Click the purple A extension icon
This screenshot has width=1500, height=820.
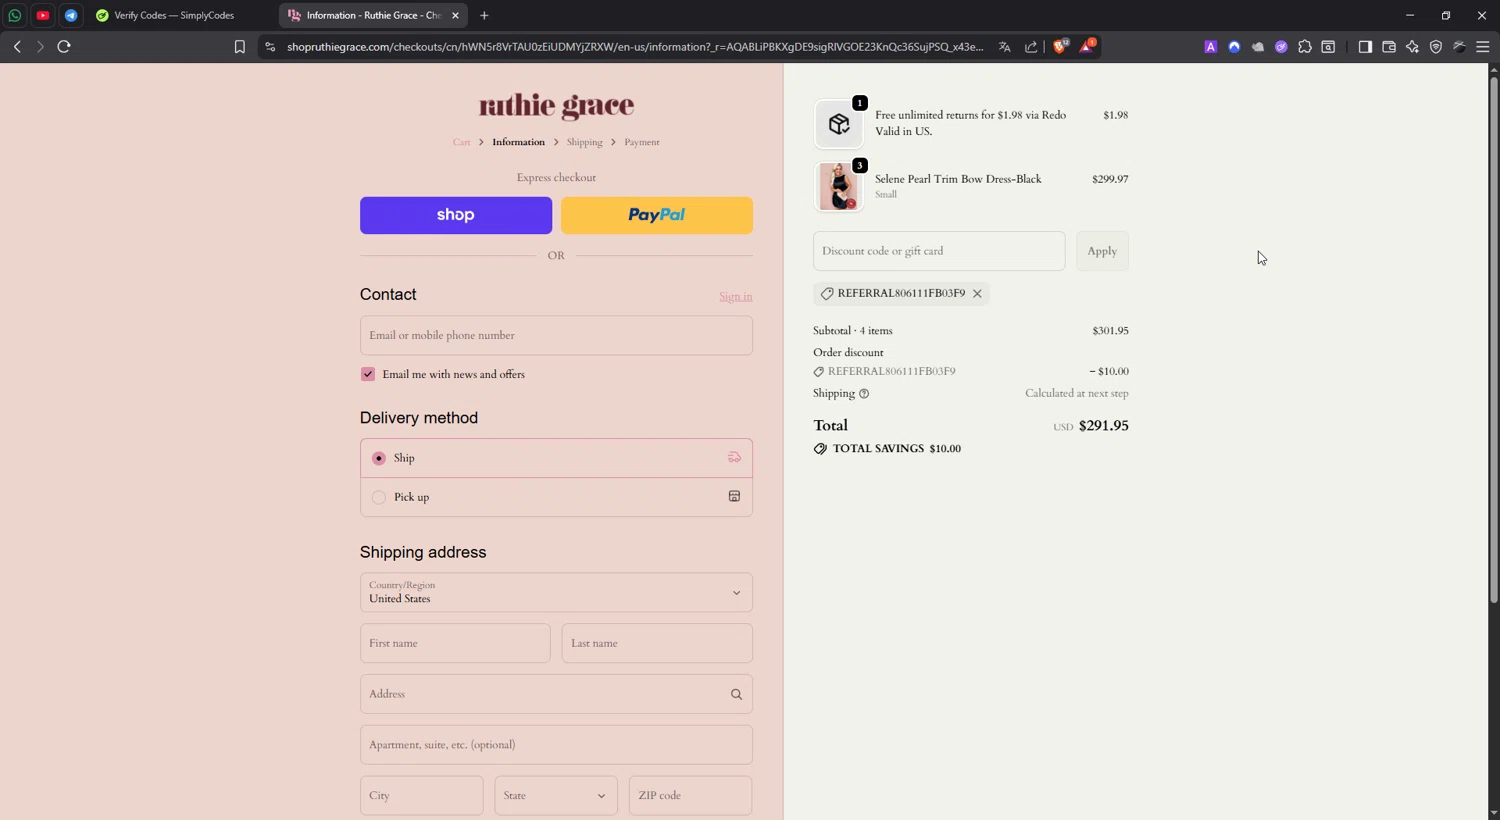[x=1210, y=46]
